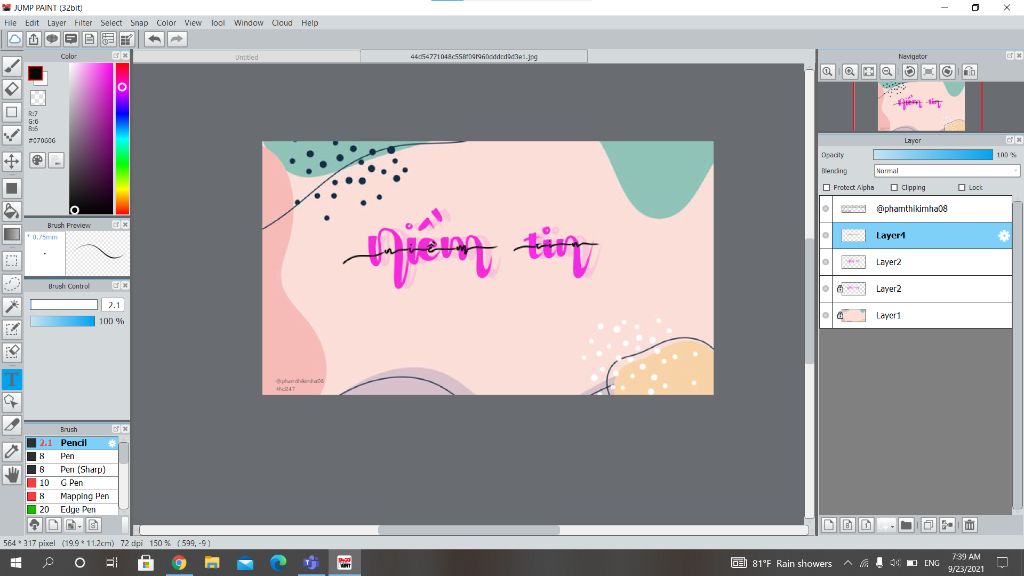This screenshot has height=576, width=1024.
Task: Click the flip view icon in the Navigator
Action: 970,71
